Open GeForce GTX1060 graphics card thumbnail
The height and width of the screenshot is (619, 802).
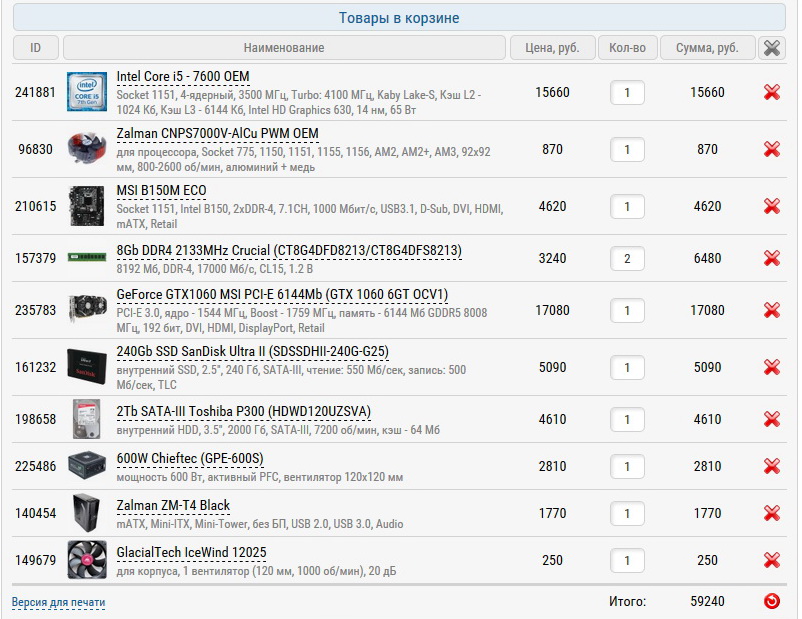point(87,308)
